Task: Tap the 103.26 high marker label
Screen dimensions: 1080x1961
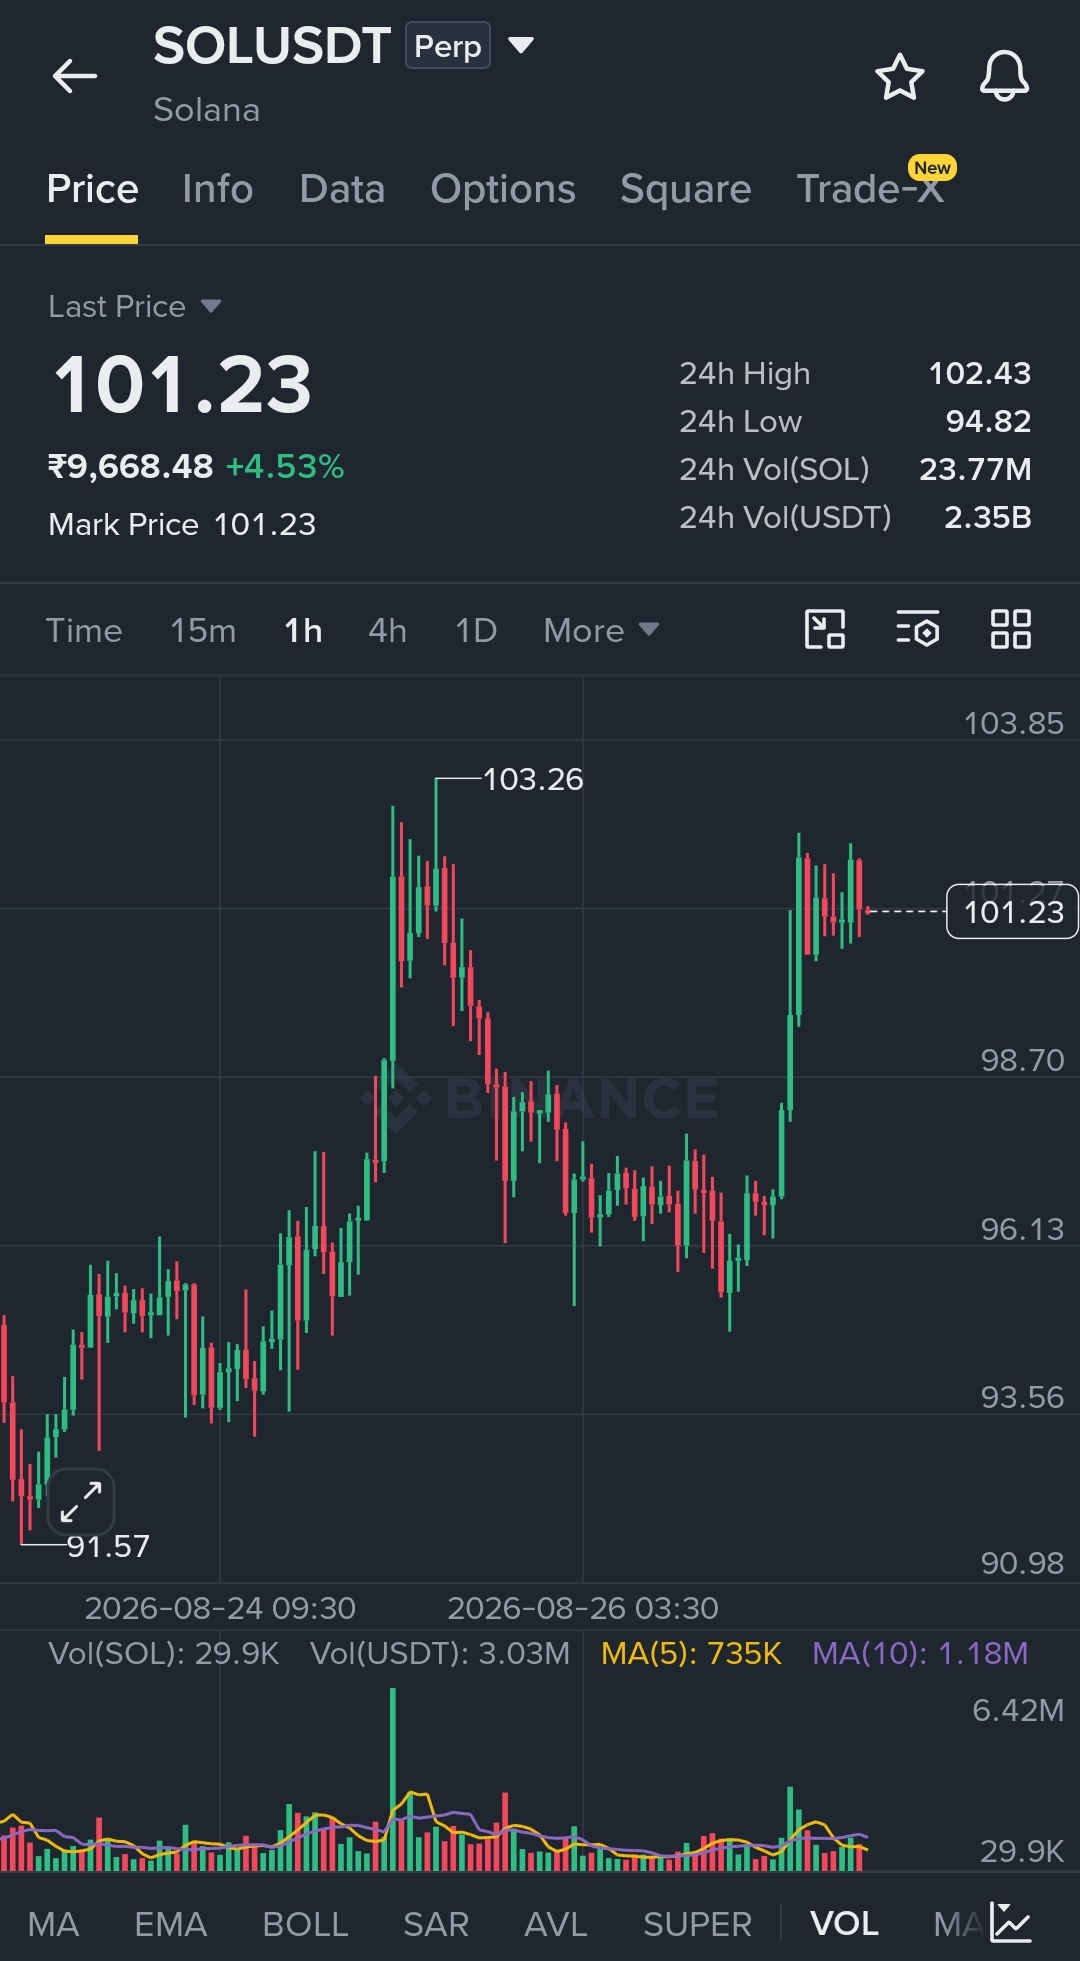Action: pos(533,779)
